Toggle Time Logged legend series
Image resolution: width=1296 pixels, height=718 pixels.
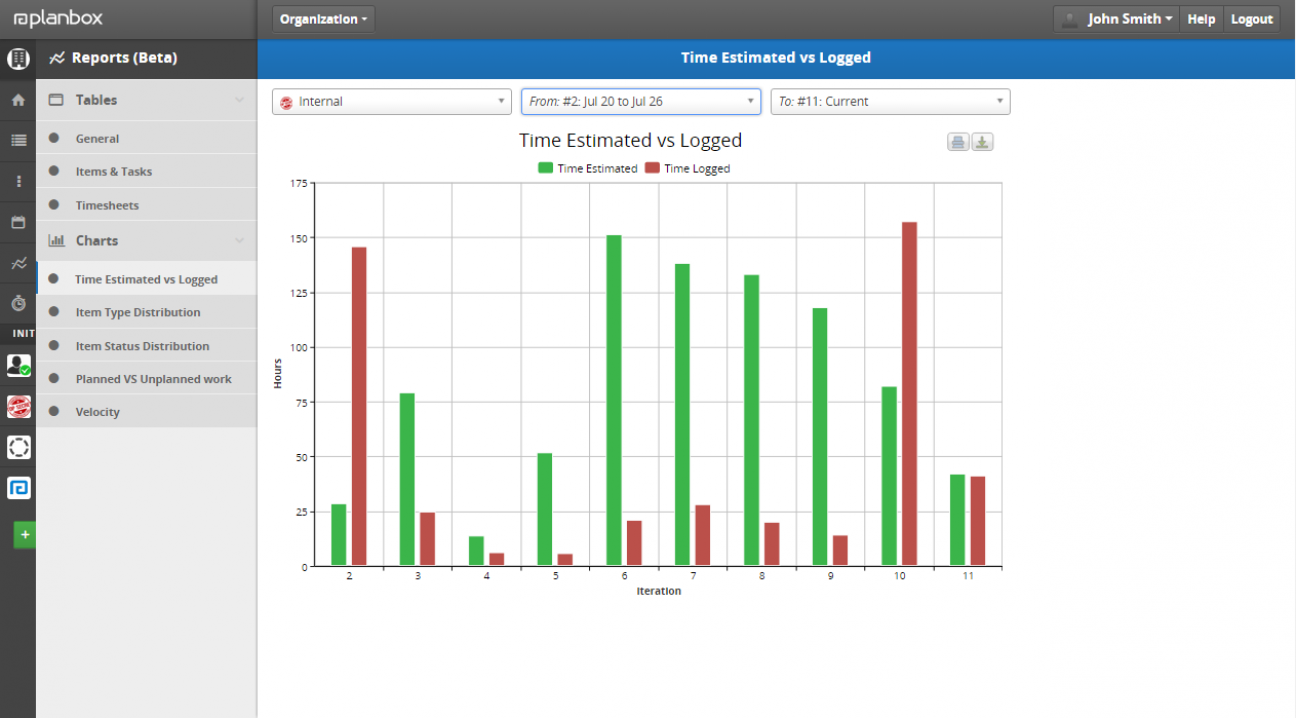pyautogui.click(x=687, y=168)
